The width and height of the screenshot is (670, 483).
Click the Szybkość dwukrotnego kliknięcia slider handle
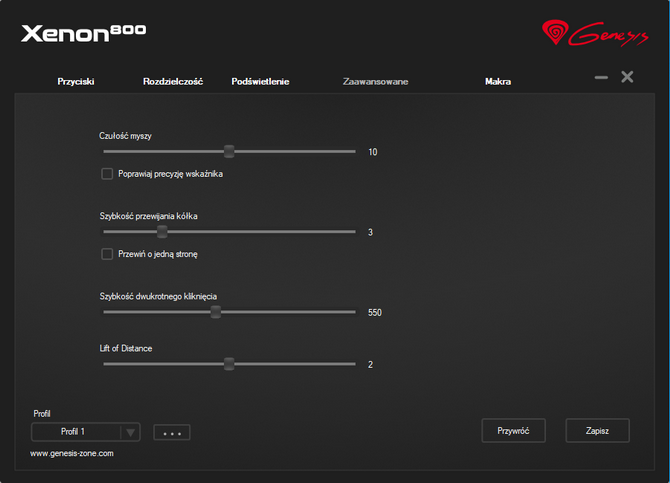pos(216,312)
